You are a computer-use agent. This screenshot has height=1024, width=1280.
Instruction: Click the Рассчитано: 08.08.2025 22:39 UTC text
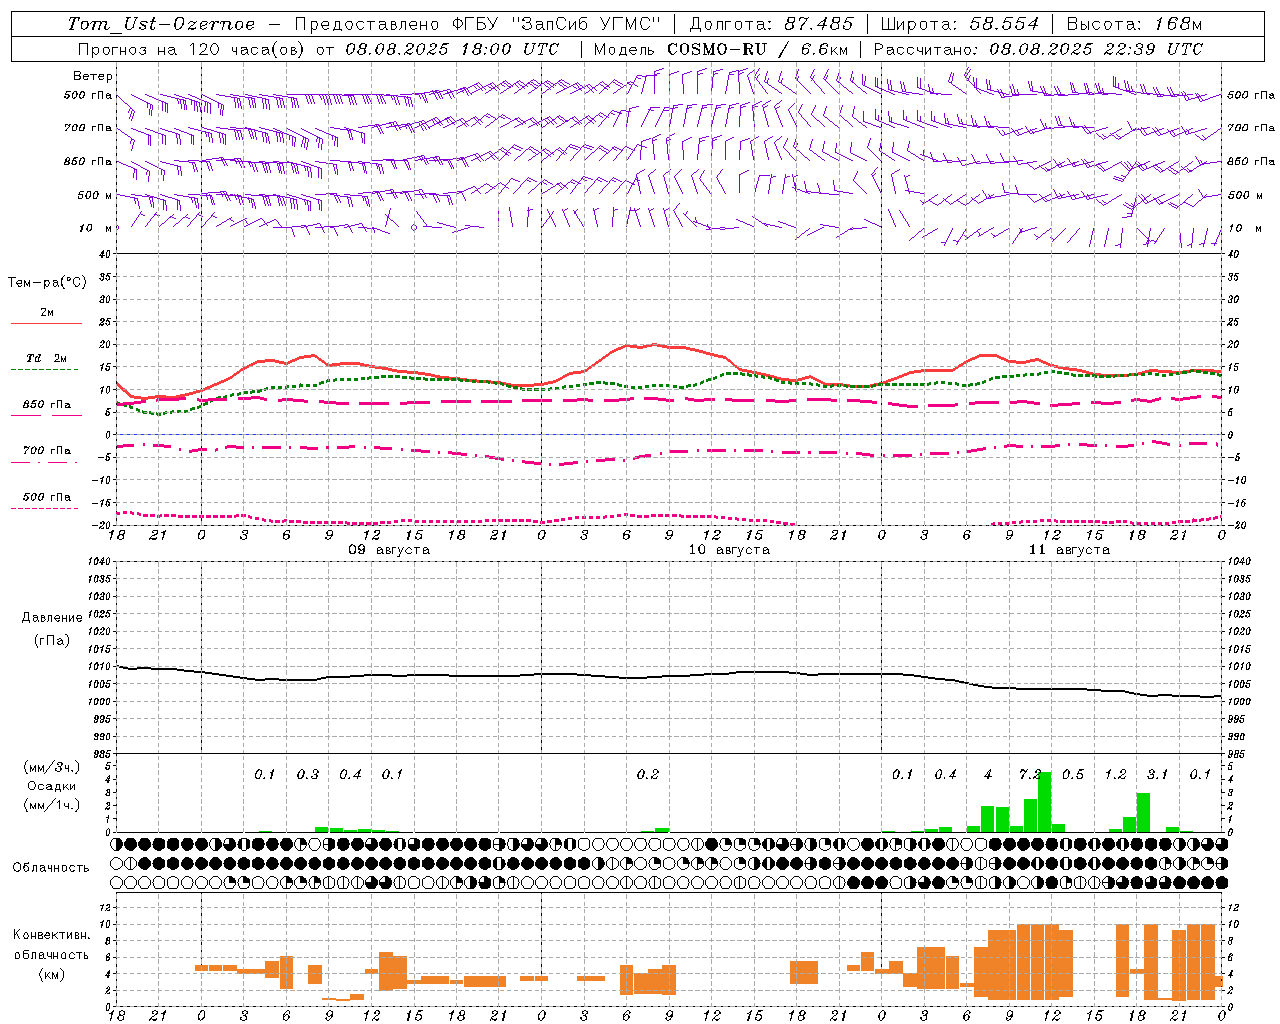coord(1038,49)
